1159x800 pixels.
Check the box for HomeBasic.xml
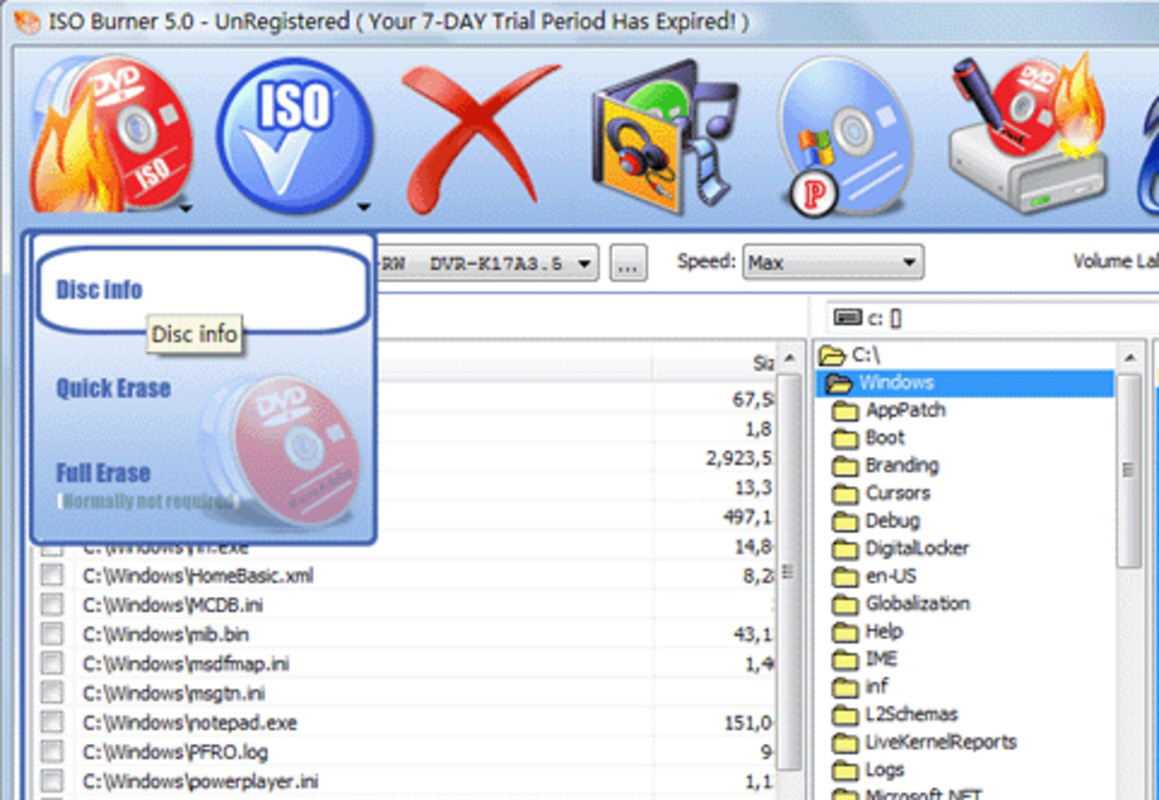coord(52,575)
